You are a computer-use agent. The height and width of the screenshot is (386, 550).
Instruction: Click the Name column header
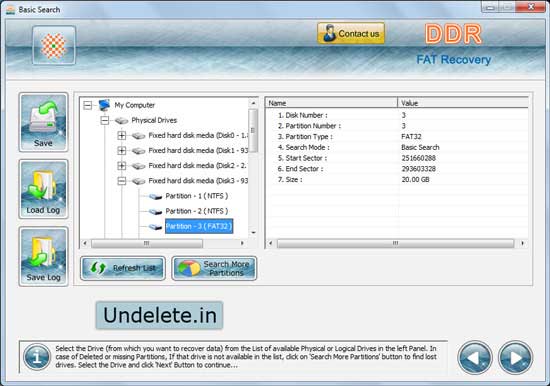click(331, 103)
